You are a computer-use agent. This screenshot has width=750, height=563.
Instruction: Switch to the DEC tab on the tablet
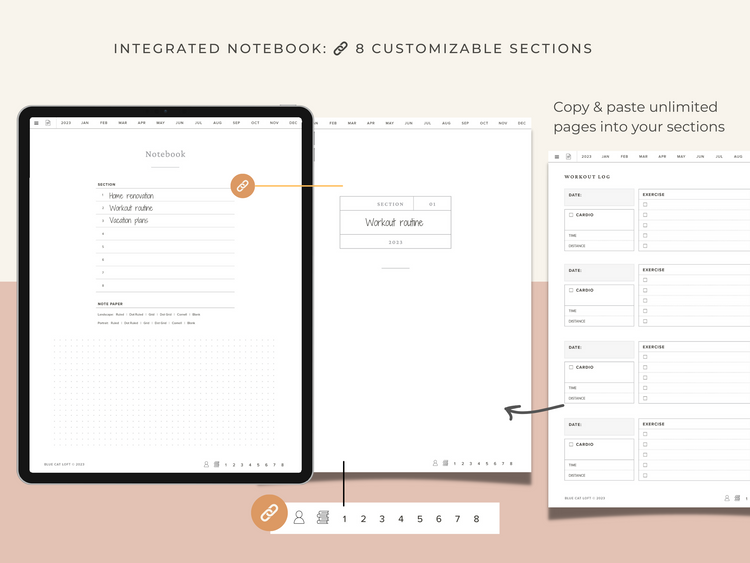click(293, 123)
